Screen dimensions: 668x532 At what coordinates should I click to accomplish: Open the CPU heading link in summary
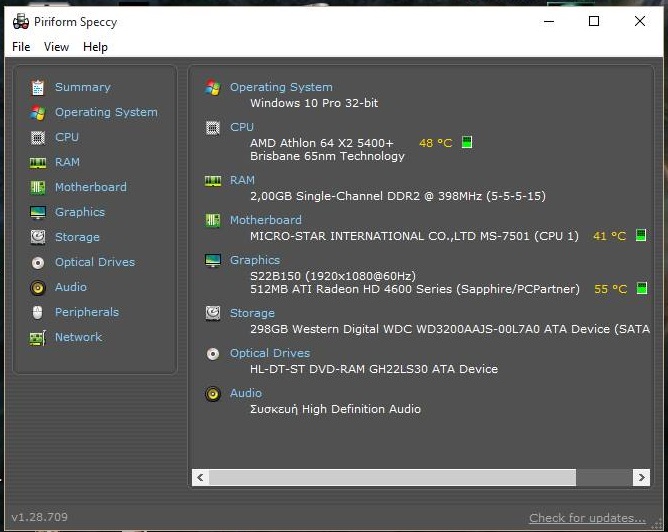[x=242, y=127]
